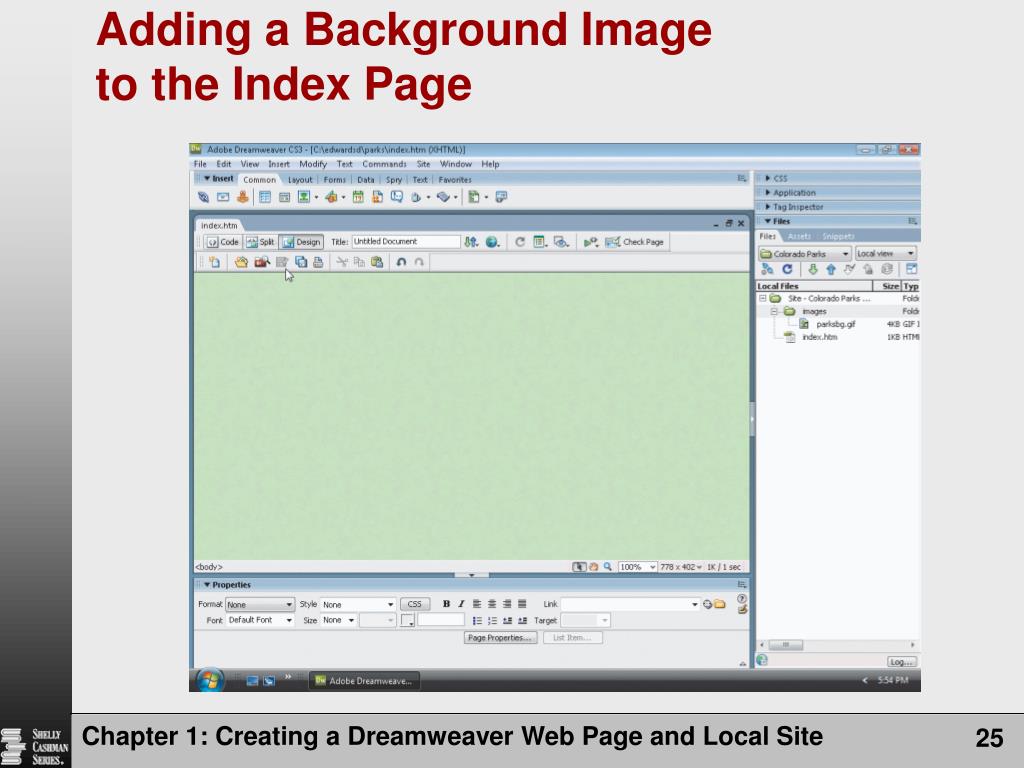Put files with blue up arrow
Viewport: 1024px width, 768px height.
click(x=831, y=269)
